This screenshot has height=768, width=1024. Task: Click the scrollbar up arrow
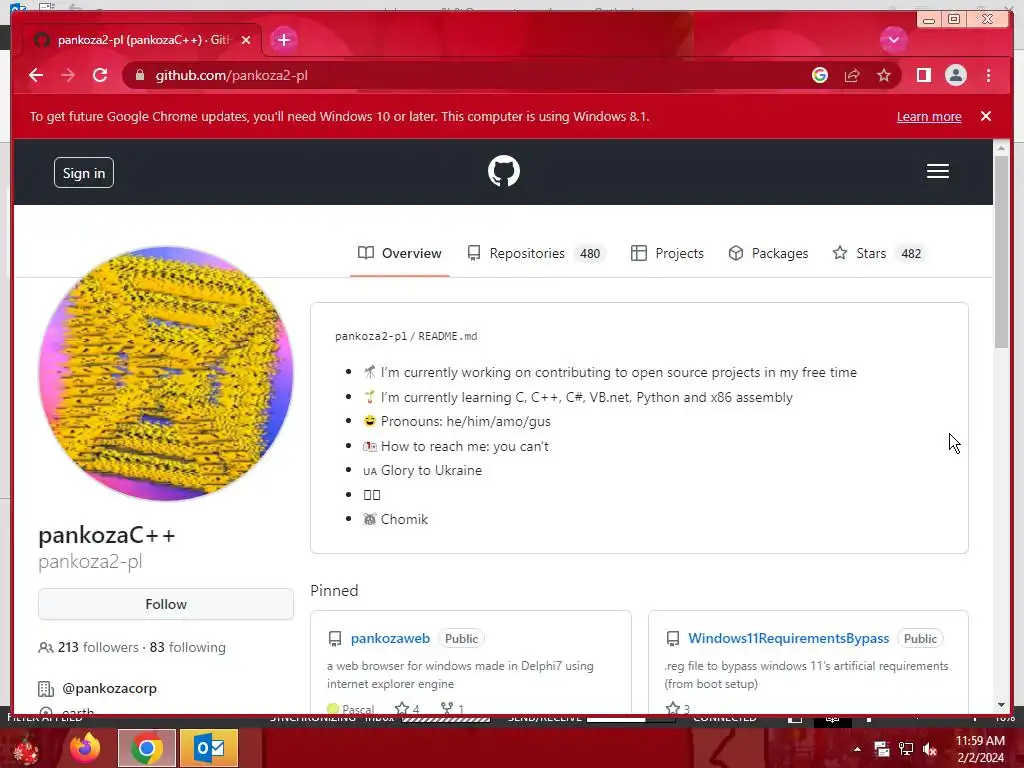tap(1001, 148)
